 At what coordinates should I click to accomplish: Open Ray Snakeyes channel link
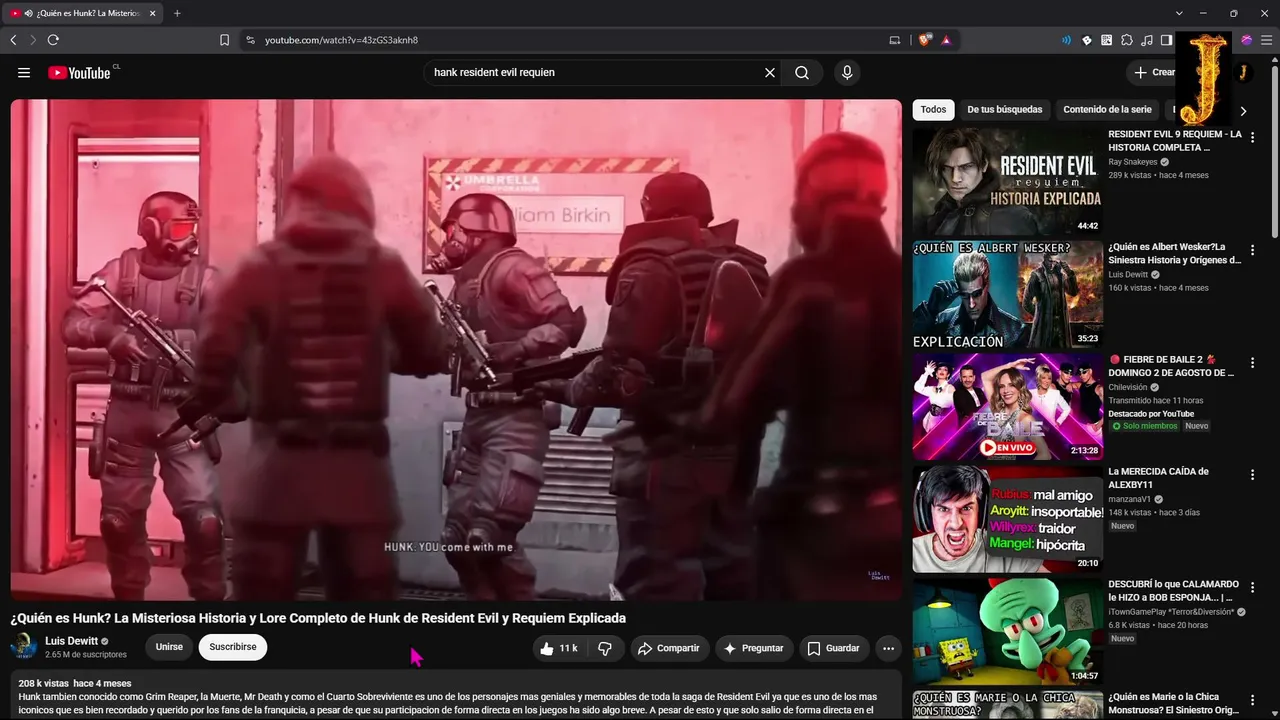pos(1133,162)
